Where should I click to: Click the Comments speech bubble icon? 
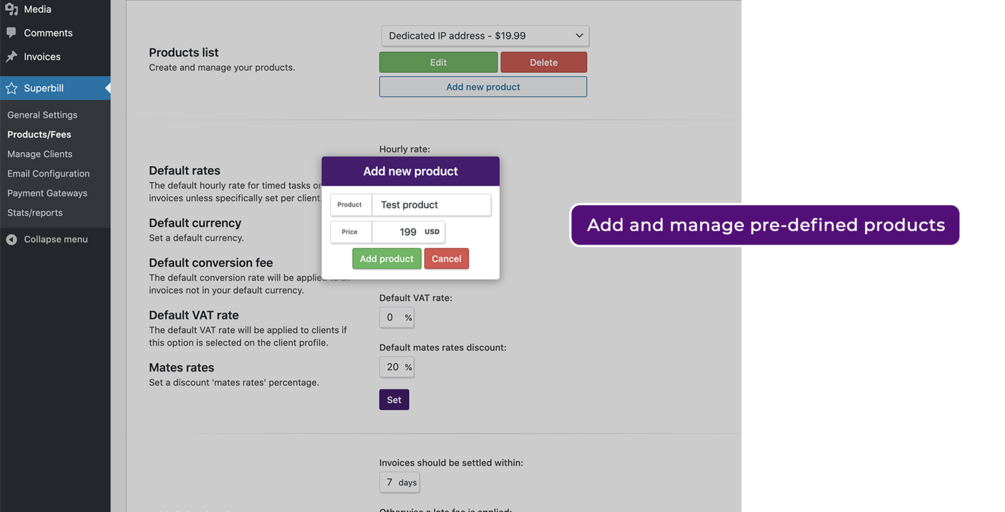[12, 33]
